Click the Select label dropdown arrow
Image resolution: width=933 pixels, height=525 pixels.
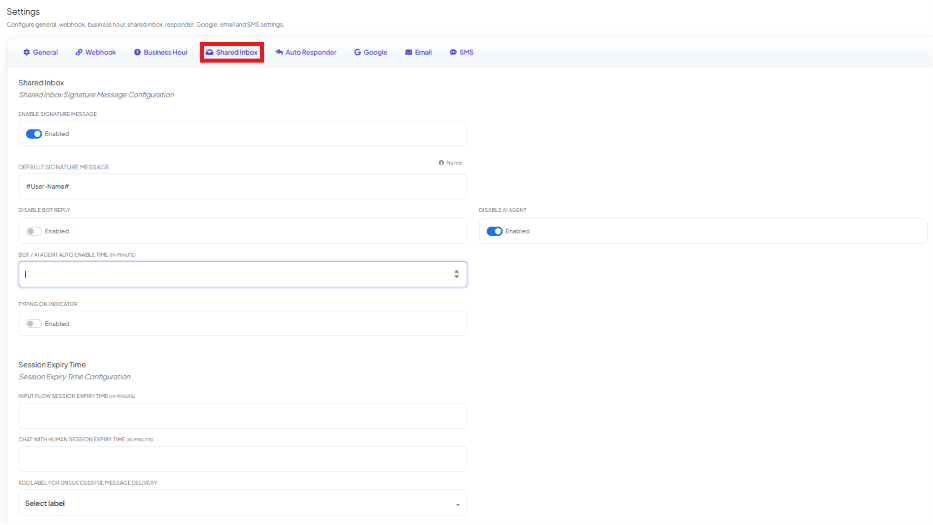coord(458,505)
